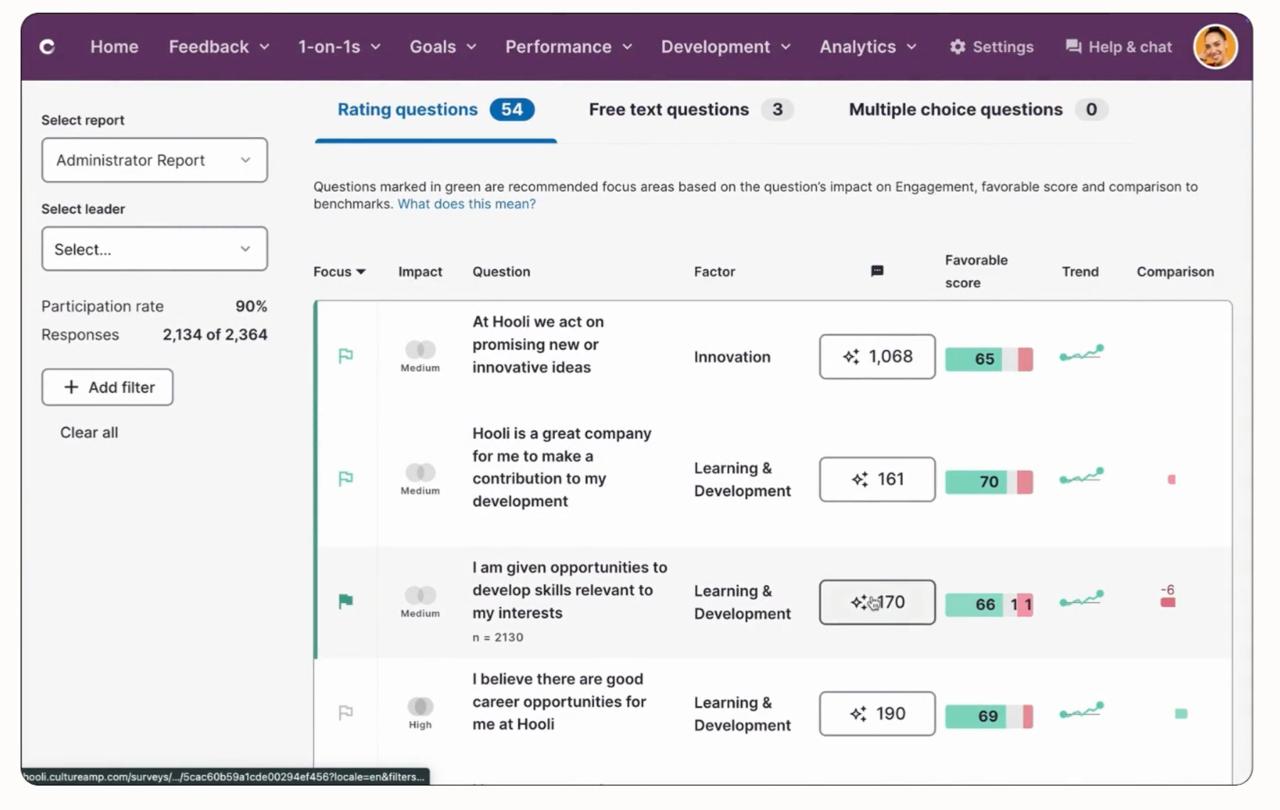Click the Medium impact icon for Innovation question

point(420,350)
